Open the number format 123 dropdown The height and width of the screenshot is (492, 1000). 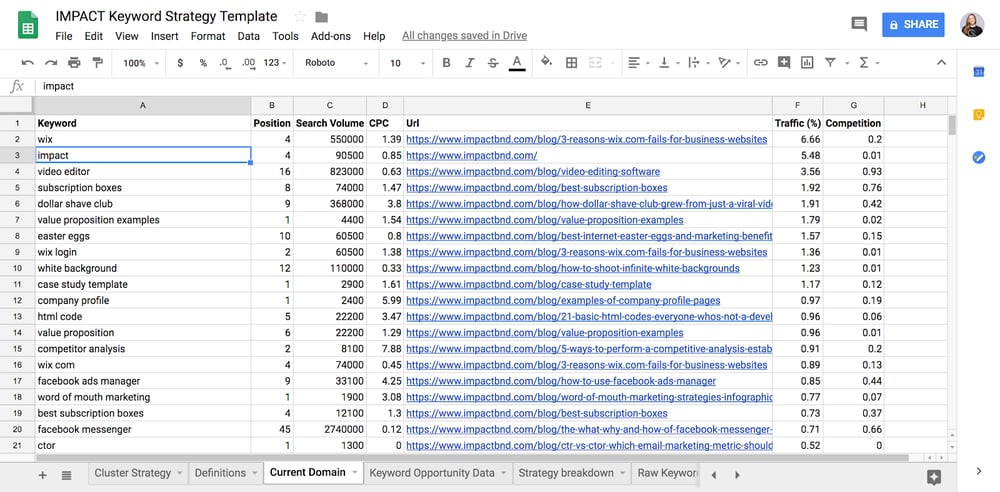coord(275,63)
